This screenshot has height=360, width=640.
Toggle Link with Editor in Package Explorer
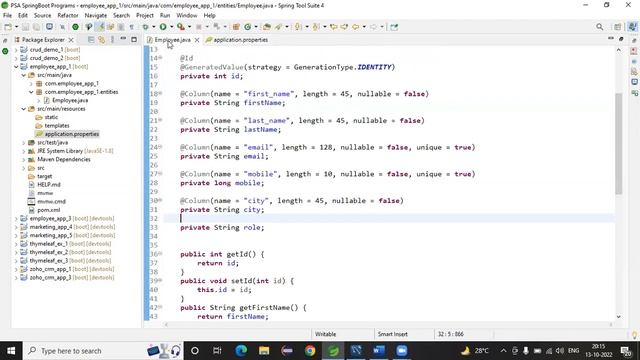tap(102, 40)
